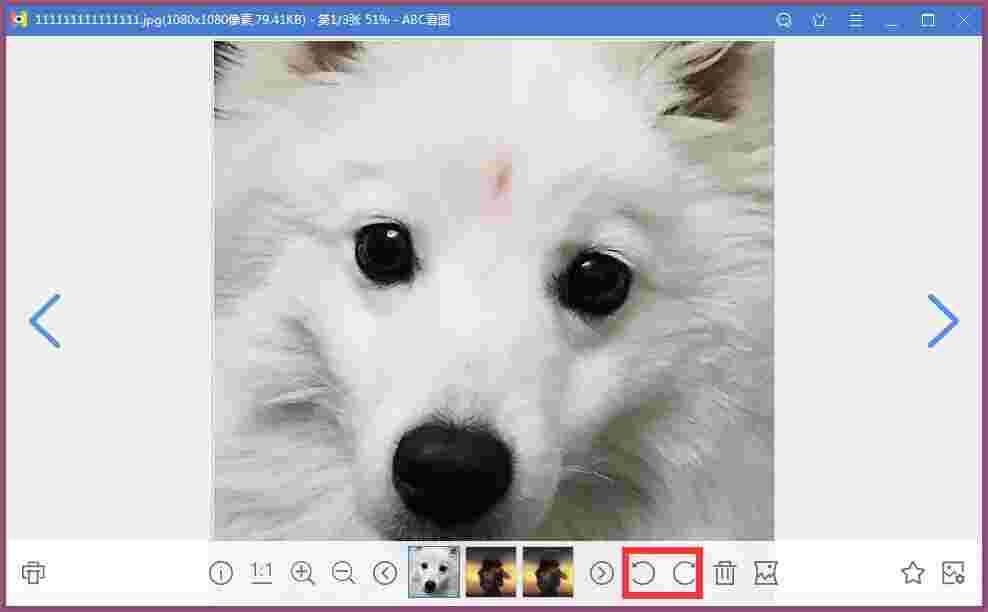Select the second dog thumbnail

coord(491,572)
